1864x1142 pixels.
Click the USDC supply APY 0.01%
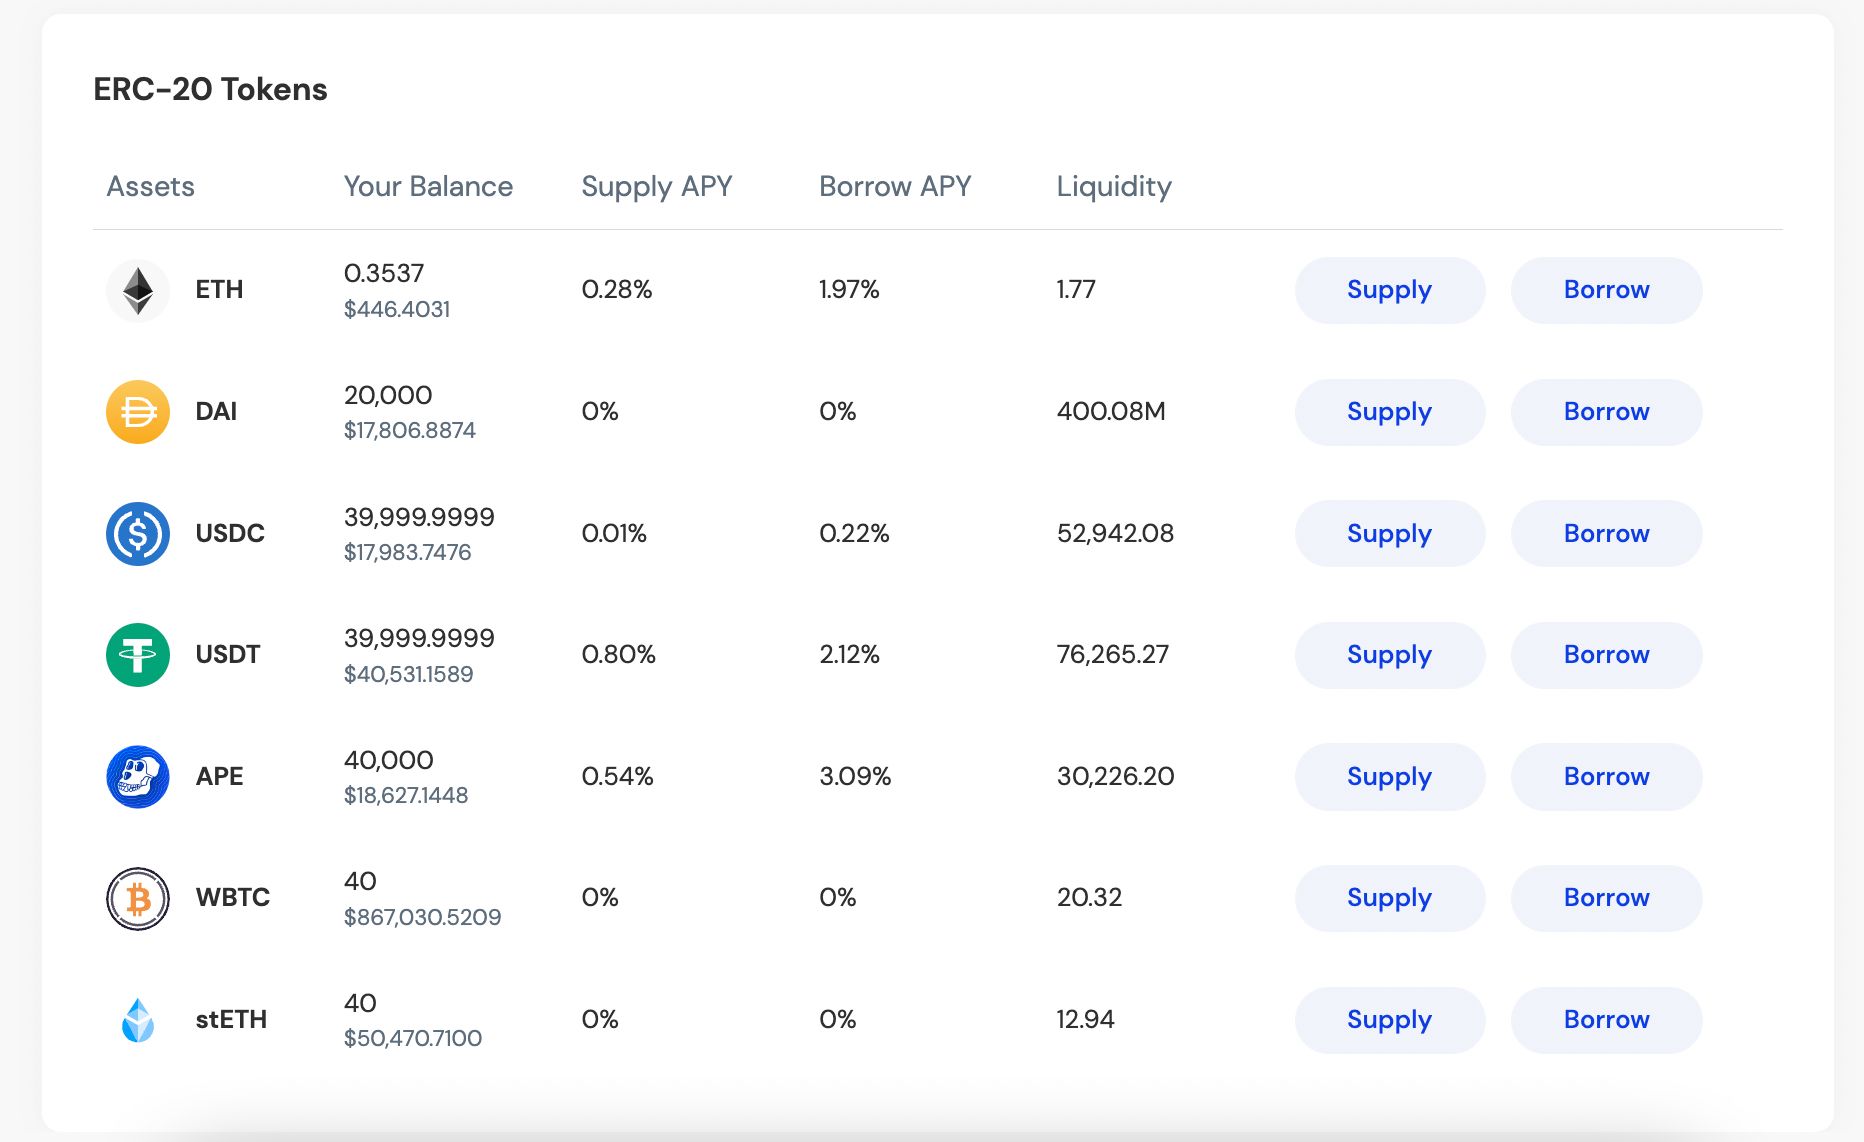(614, 533)
